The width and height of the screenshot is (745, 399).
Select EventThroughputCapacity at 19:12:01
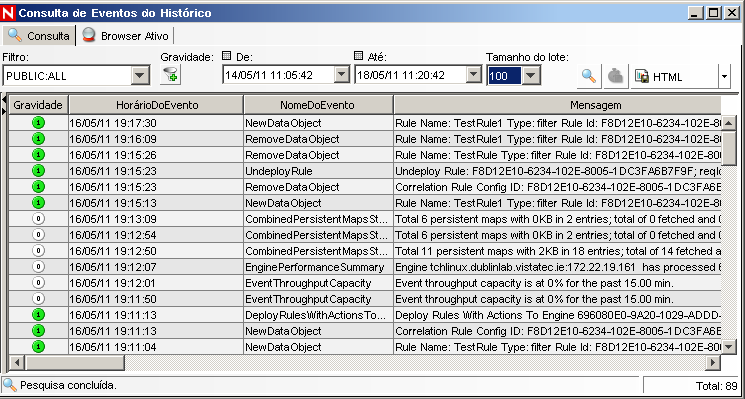click(318, 283)
